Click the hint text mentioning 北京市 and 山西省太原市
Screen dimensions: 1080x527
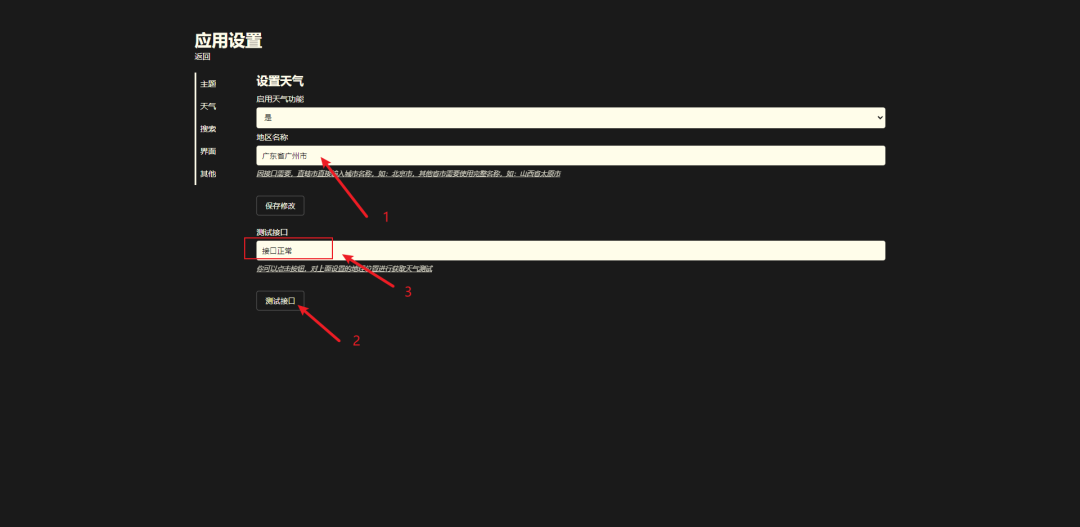coord(408,174)
